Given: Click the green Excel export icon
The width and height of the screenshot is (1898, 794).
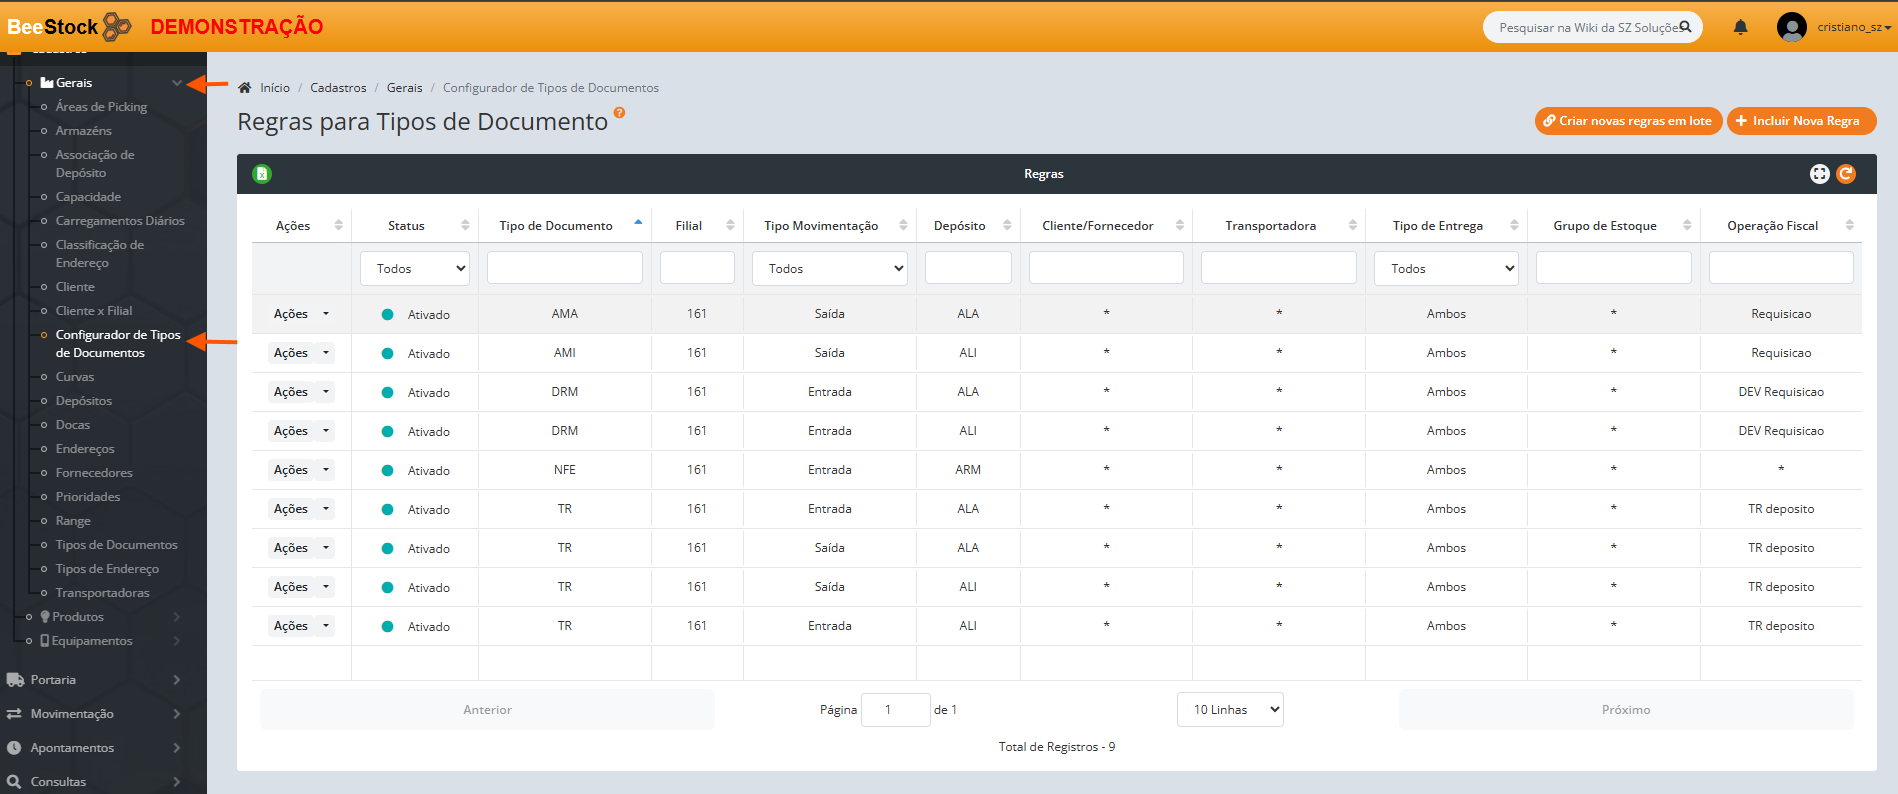Looking at the screenshot, I should tap(262, 174).
